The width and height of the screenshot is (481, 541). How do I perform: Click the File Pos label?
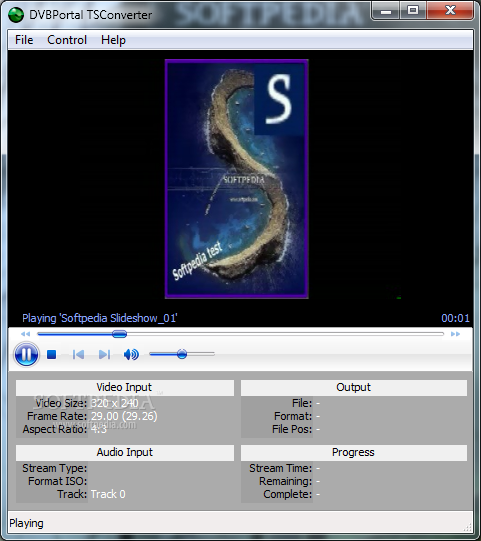[x=292, y=429]
